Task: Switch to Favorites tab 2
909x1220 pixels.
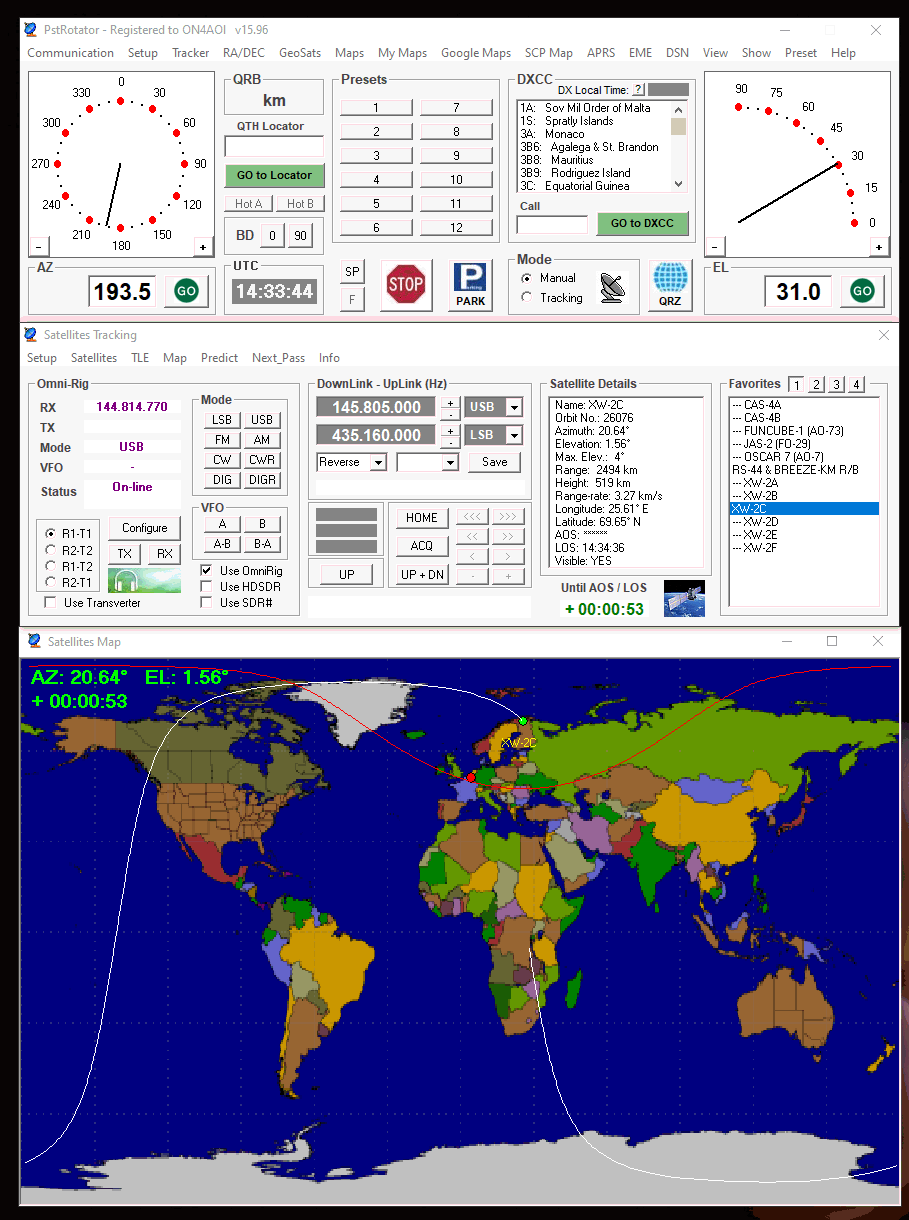Action: (x=816, y=384)
